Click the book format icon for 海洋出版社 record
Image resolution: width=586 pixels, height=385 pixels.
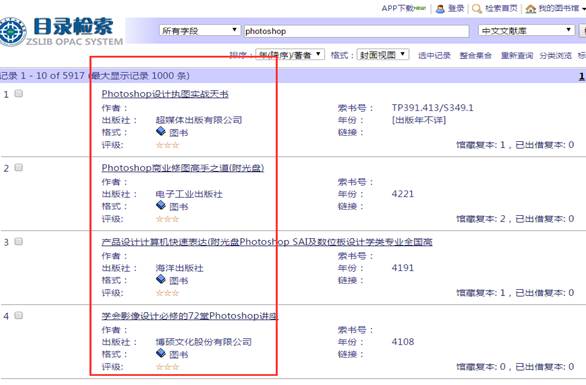pos(161,279)
